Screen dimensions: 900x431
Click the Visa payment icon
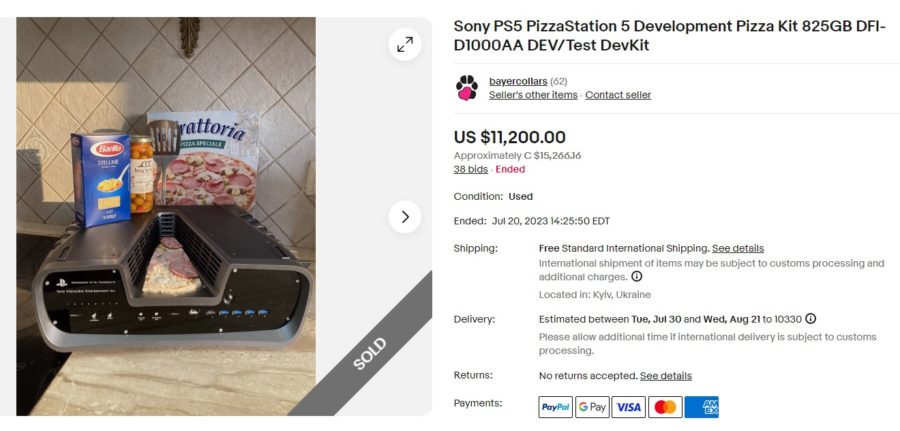click(628, 407)
